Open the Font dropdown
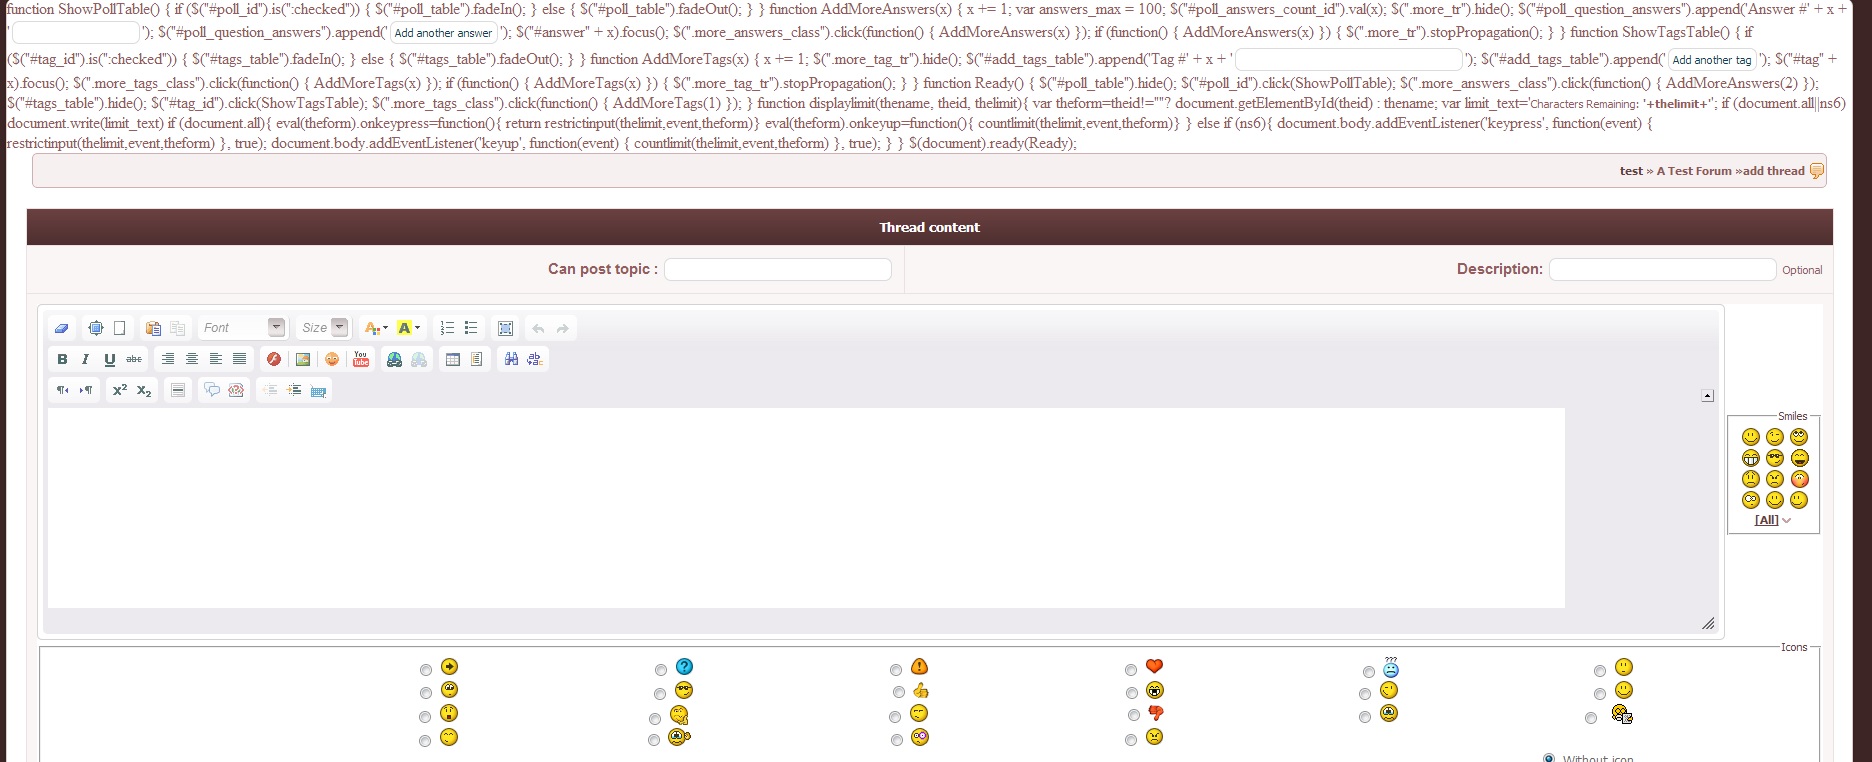This screenshot has width=1872, height=762. point(242,327)
